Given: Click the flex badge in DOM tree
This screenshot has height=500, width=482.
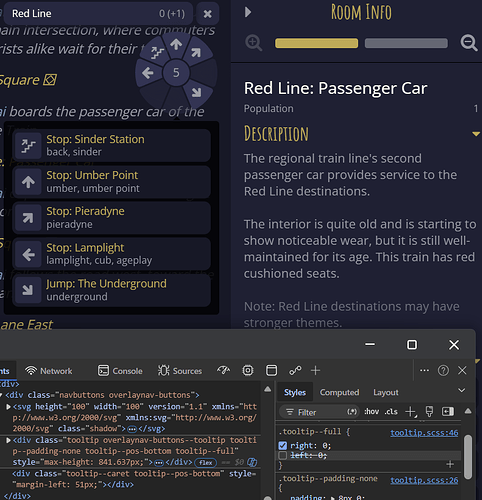Looking at the screenshot, I should (x=206, y=463).
